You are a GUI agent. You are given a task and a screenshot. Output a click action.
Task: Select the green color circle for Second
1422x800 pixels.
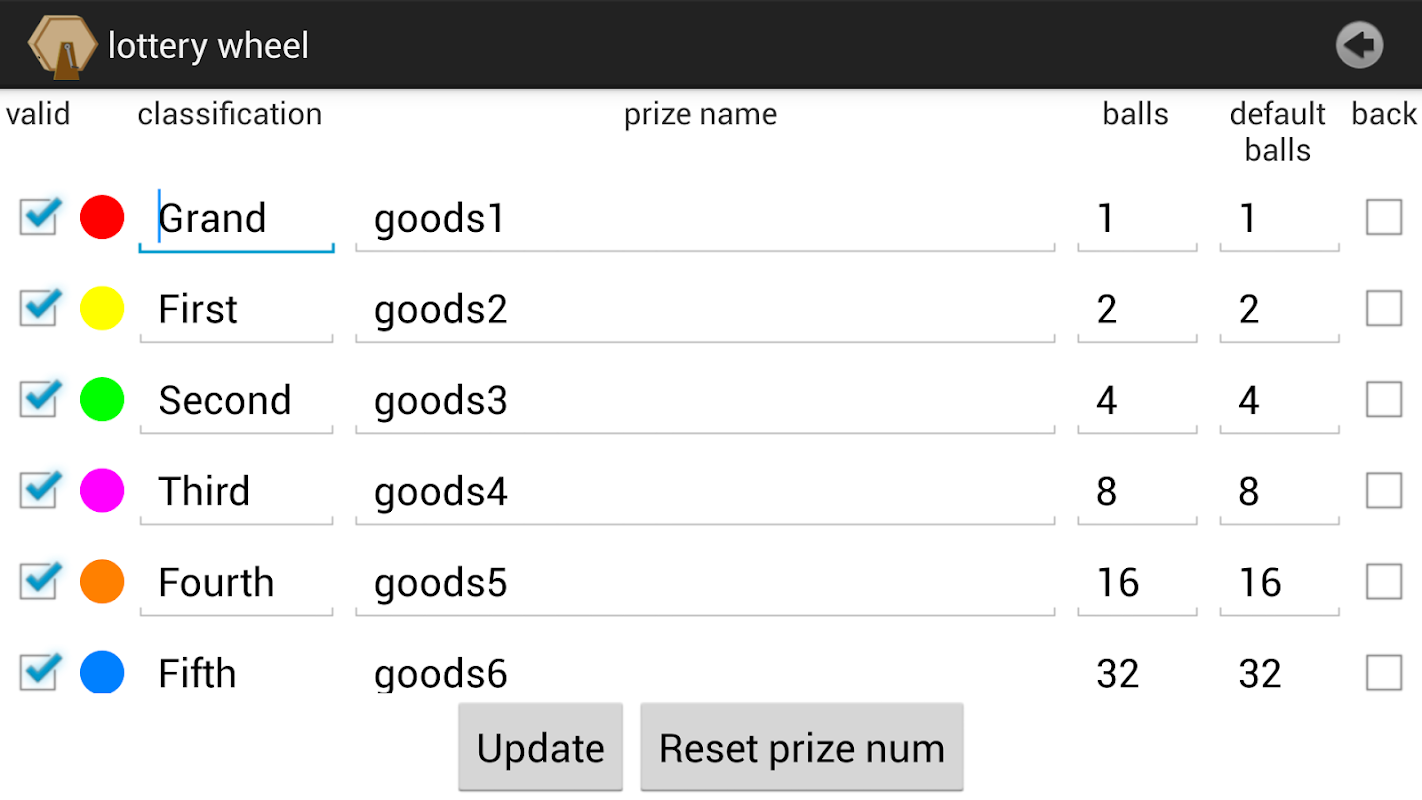(x=102, y=399)
